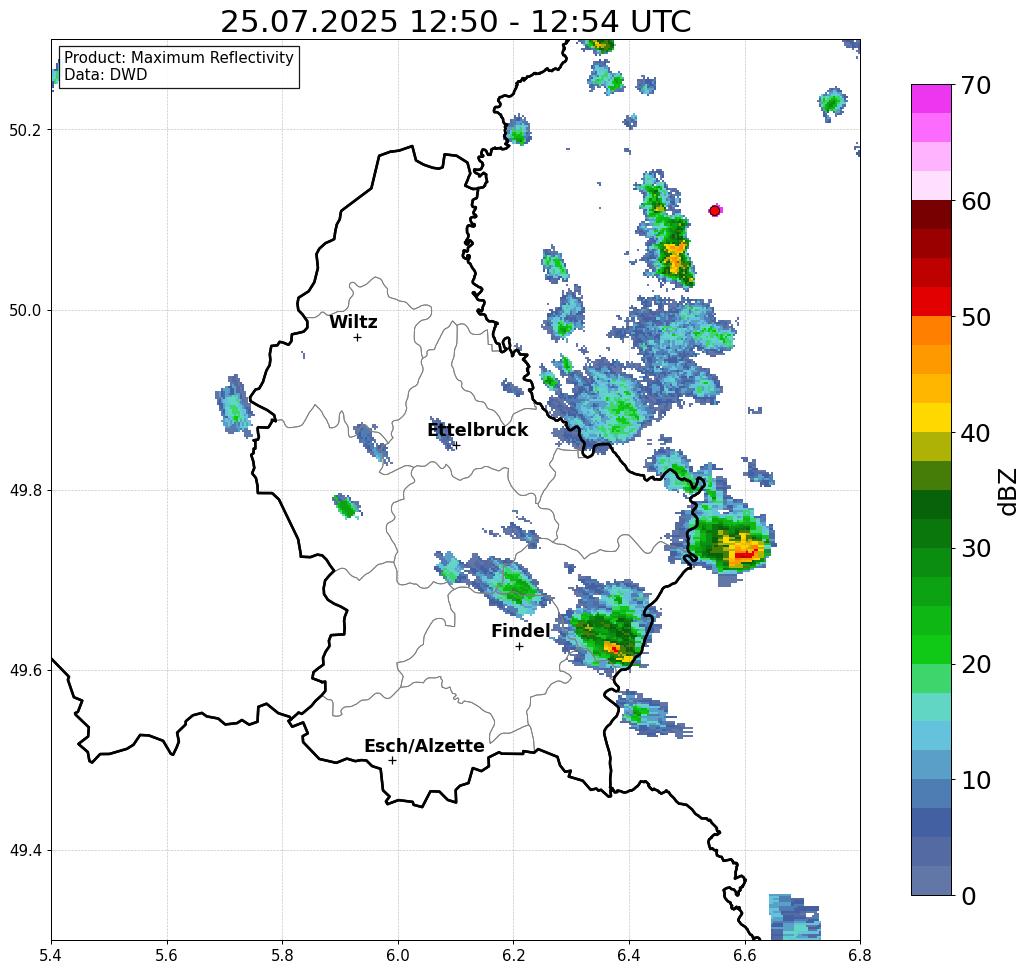The image size is (1029, 973).
Task: Click the colorbar tick label 20
Action: pos(976,664)
